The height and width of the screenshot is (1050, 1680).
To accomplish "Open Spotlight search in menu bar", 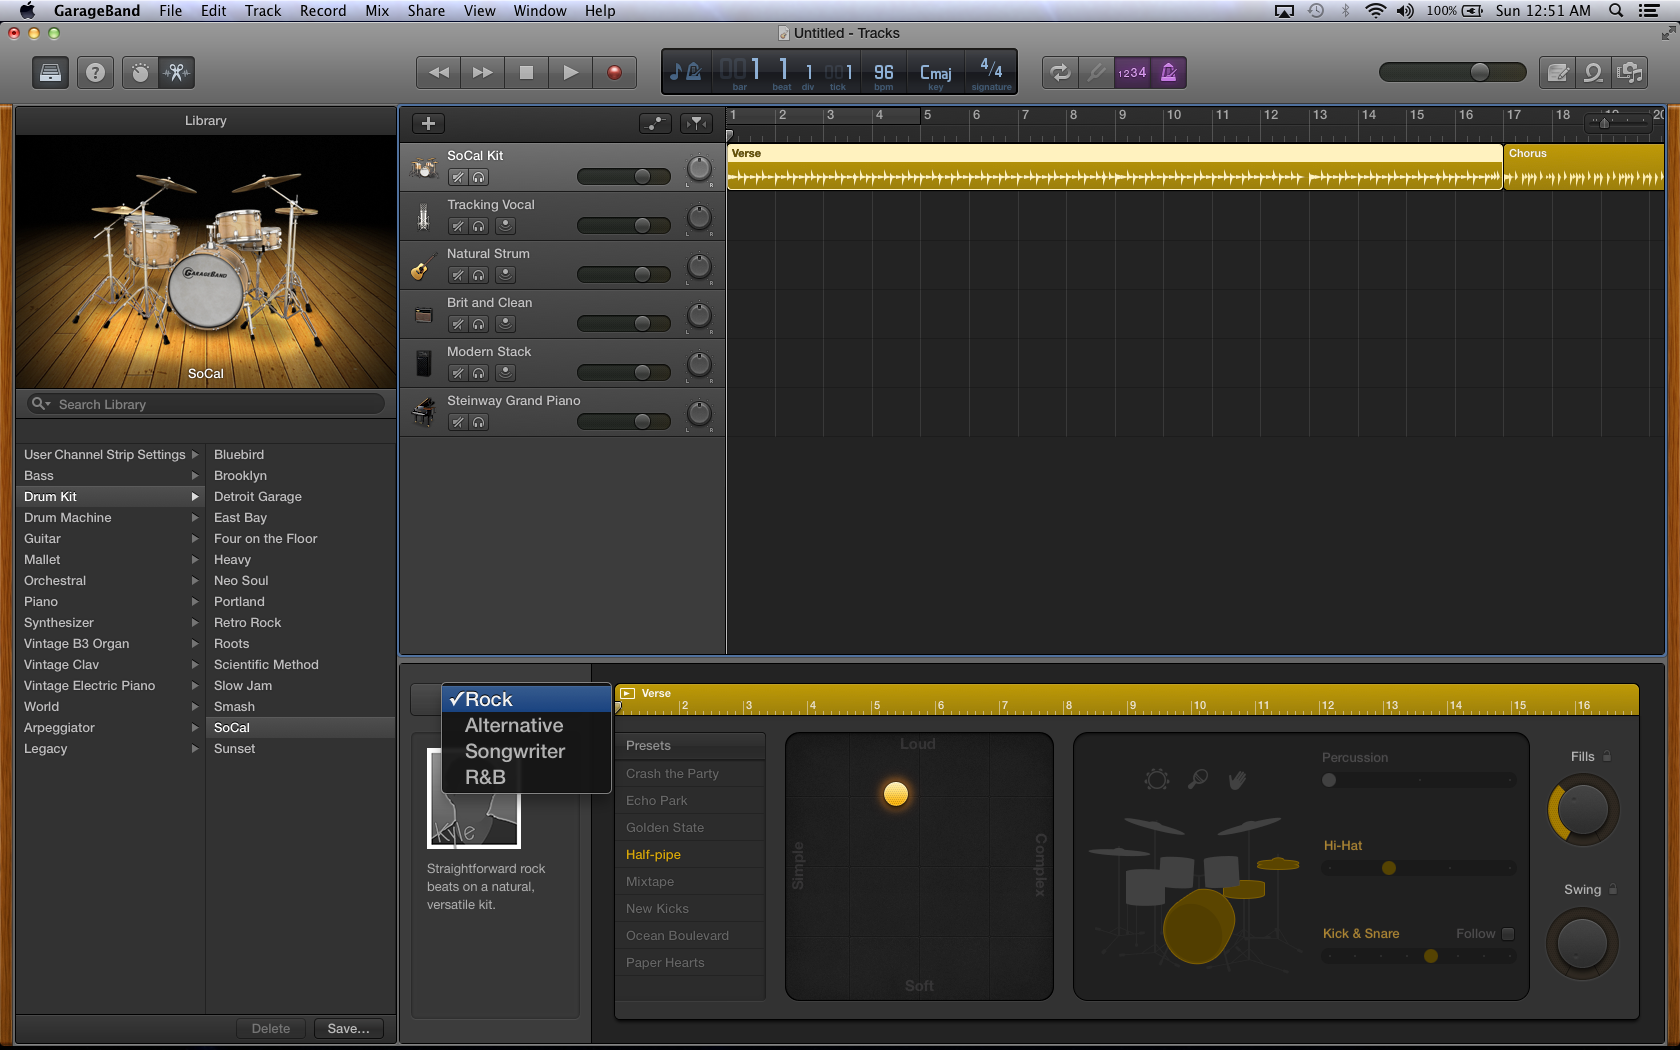I will coord(1616,11).
